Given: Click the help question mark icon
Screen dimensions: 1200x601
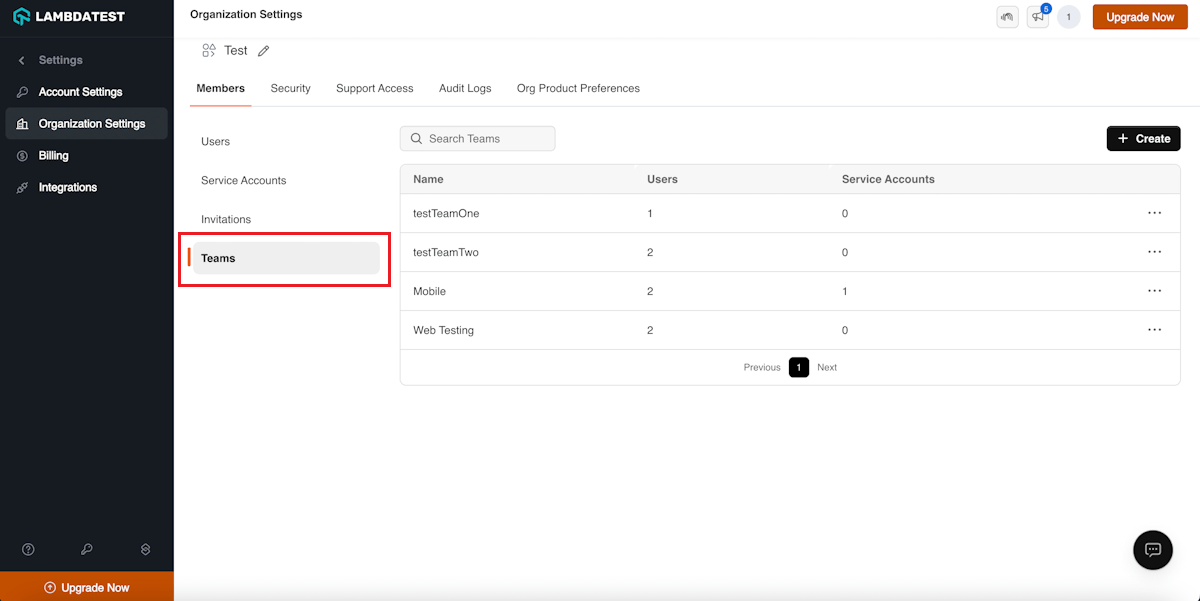Looking at the screenshot, I should click(x=28, y=549).
